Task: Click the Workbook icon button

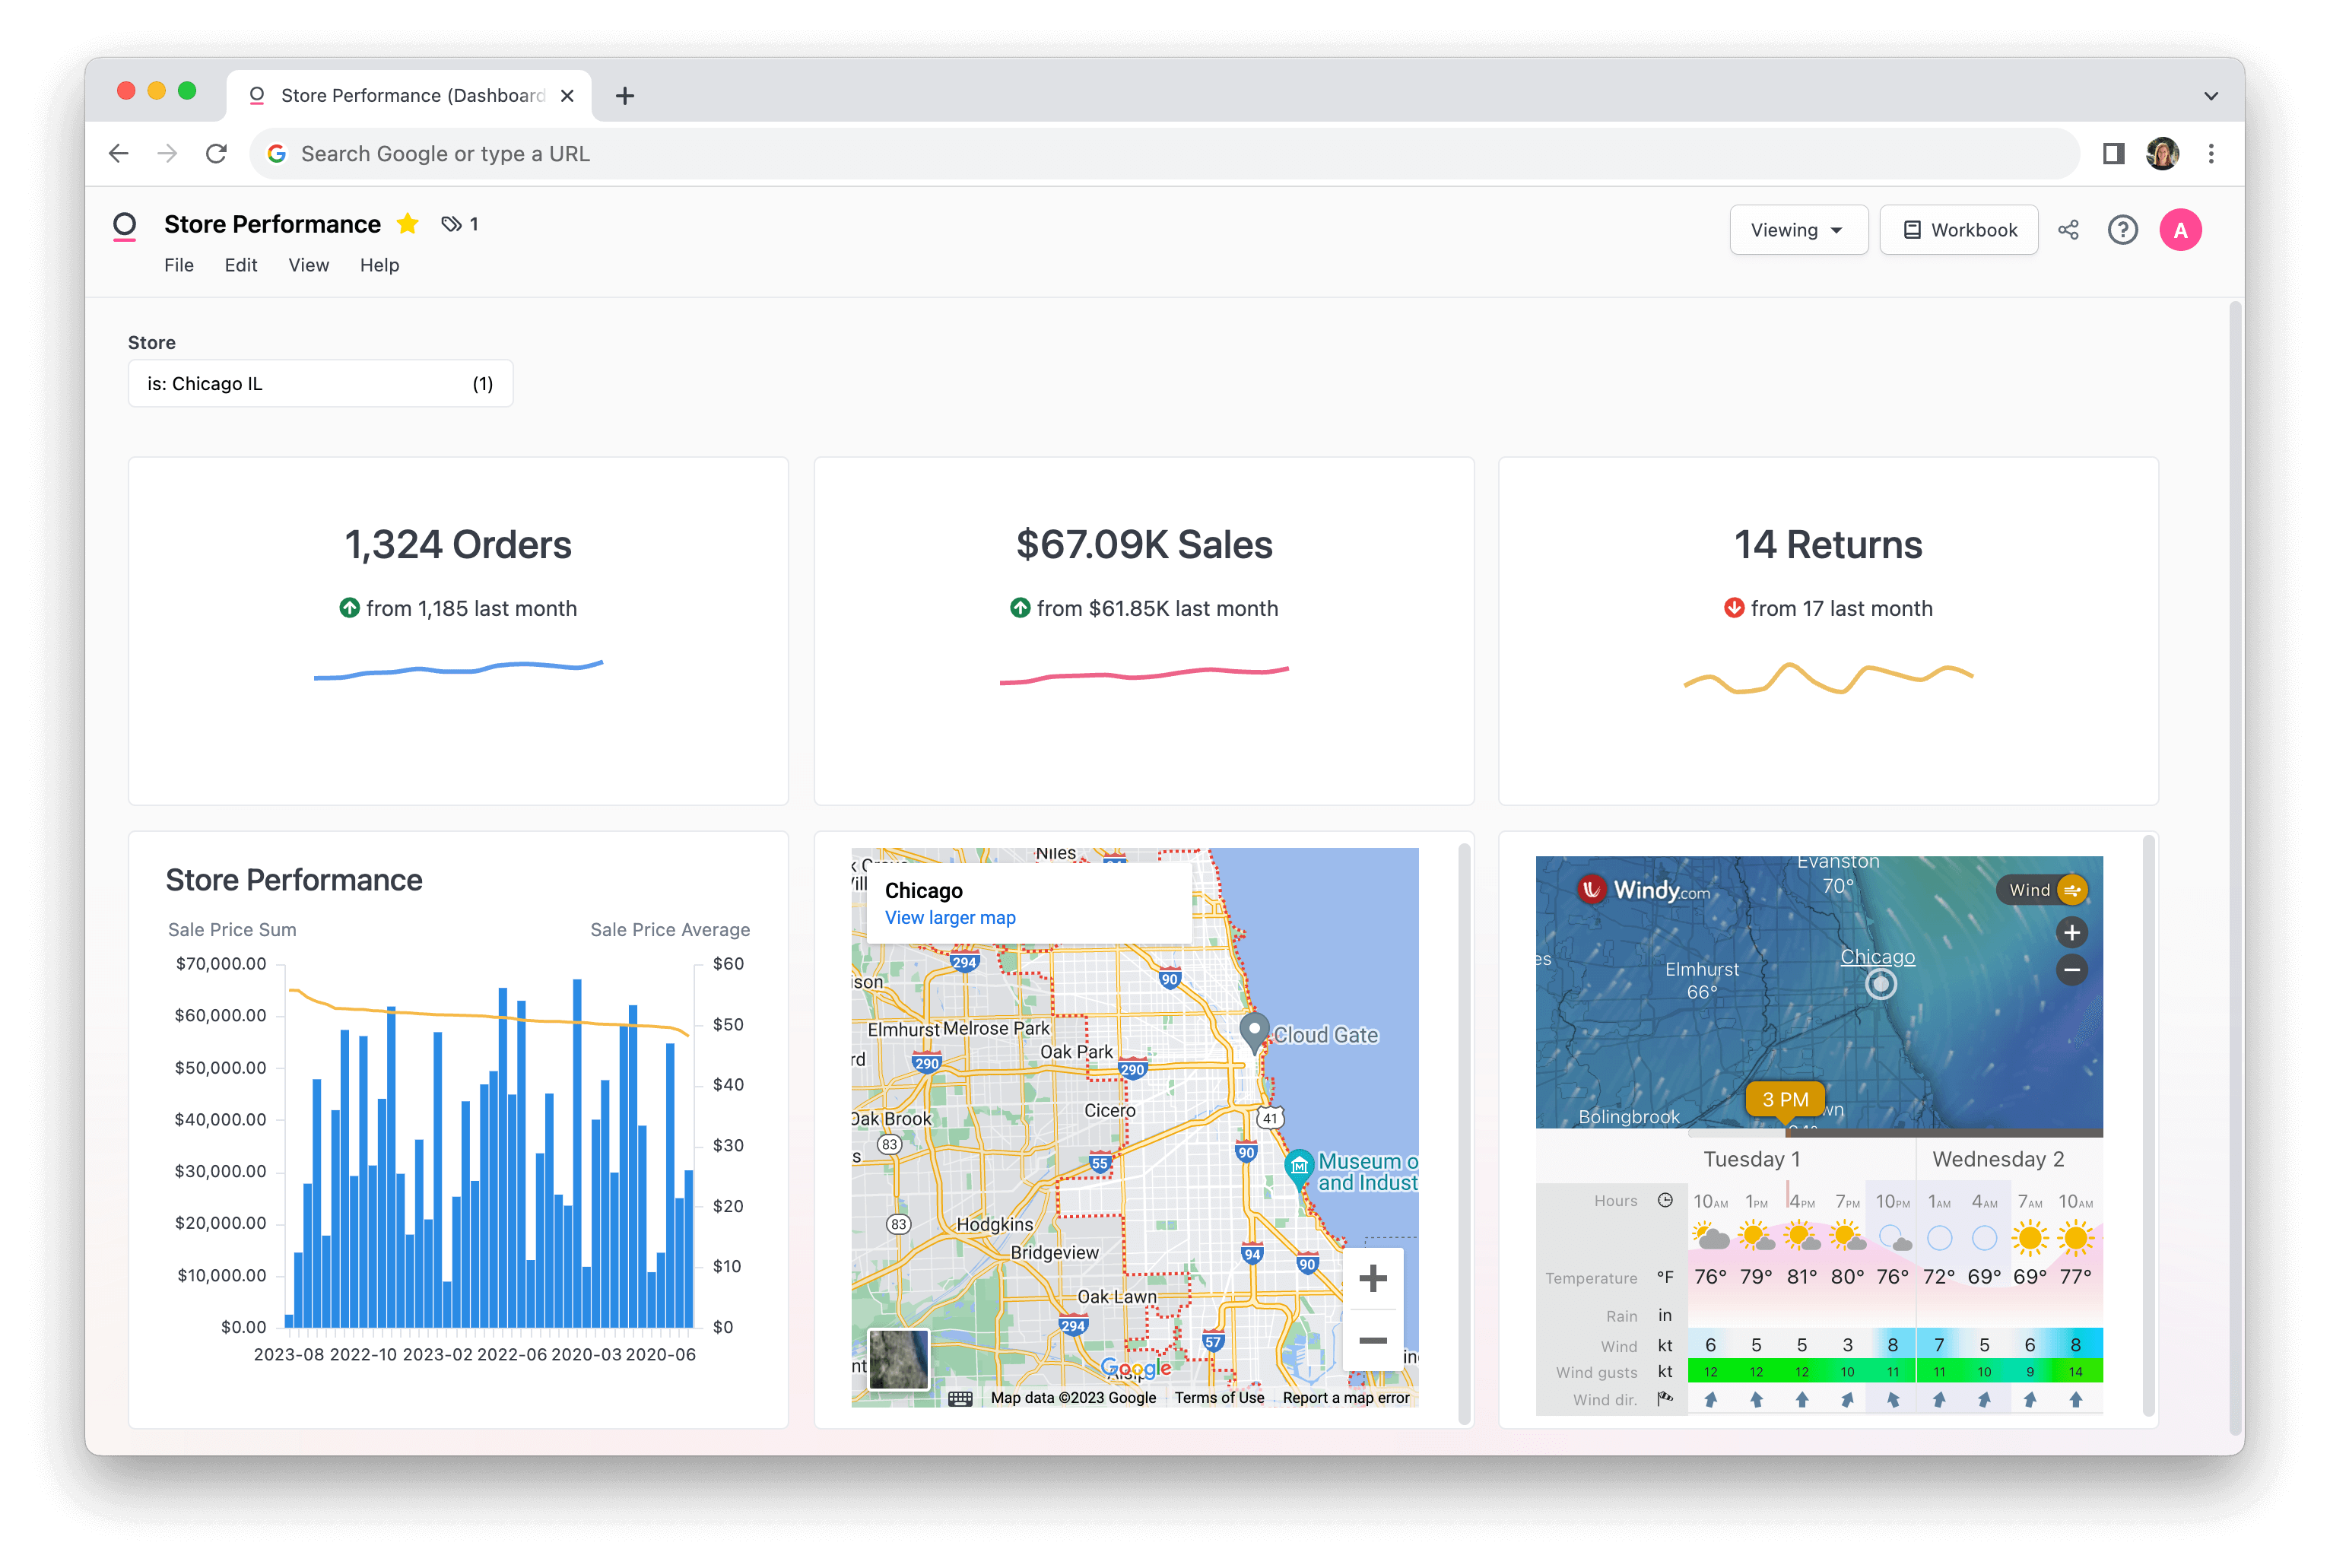Action: coord(1957,229)
